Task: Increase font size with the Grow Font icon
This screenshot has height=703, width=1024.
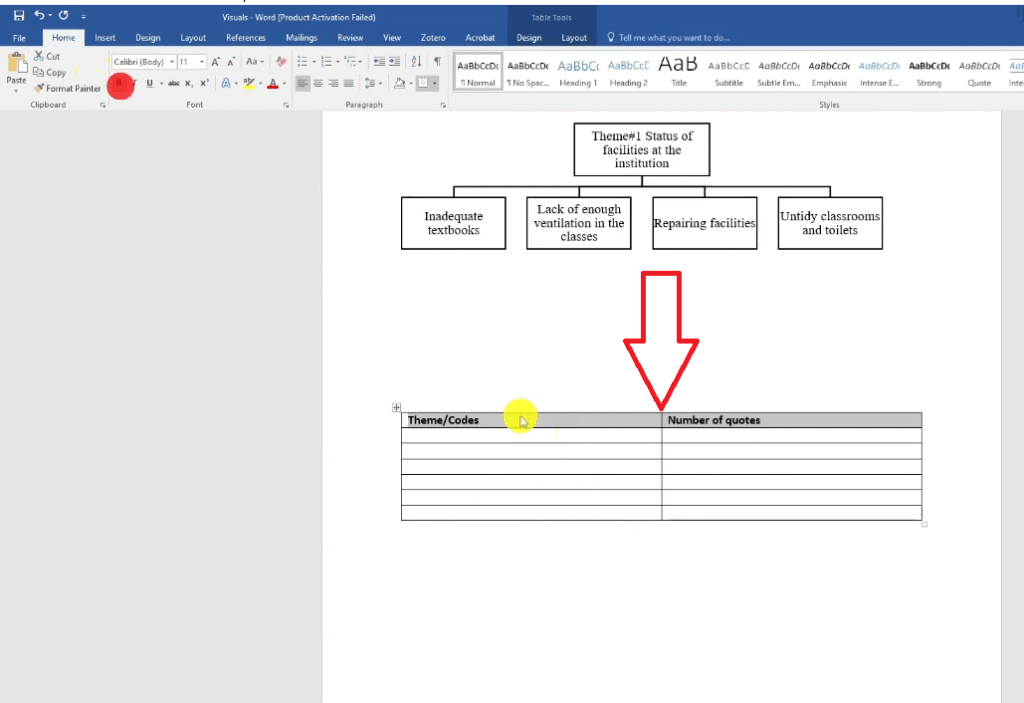Action: click(x=215, y=62)
